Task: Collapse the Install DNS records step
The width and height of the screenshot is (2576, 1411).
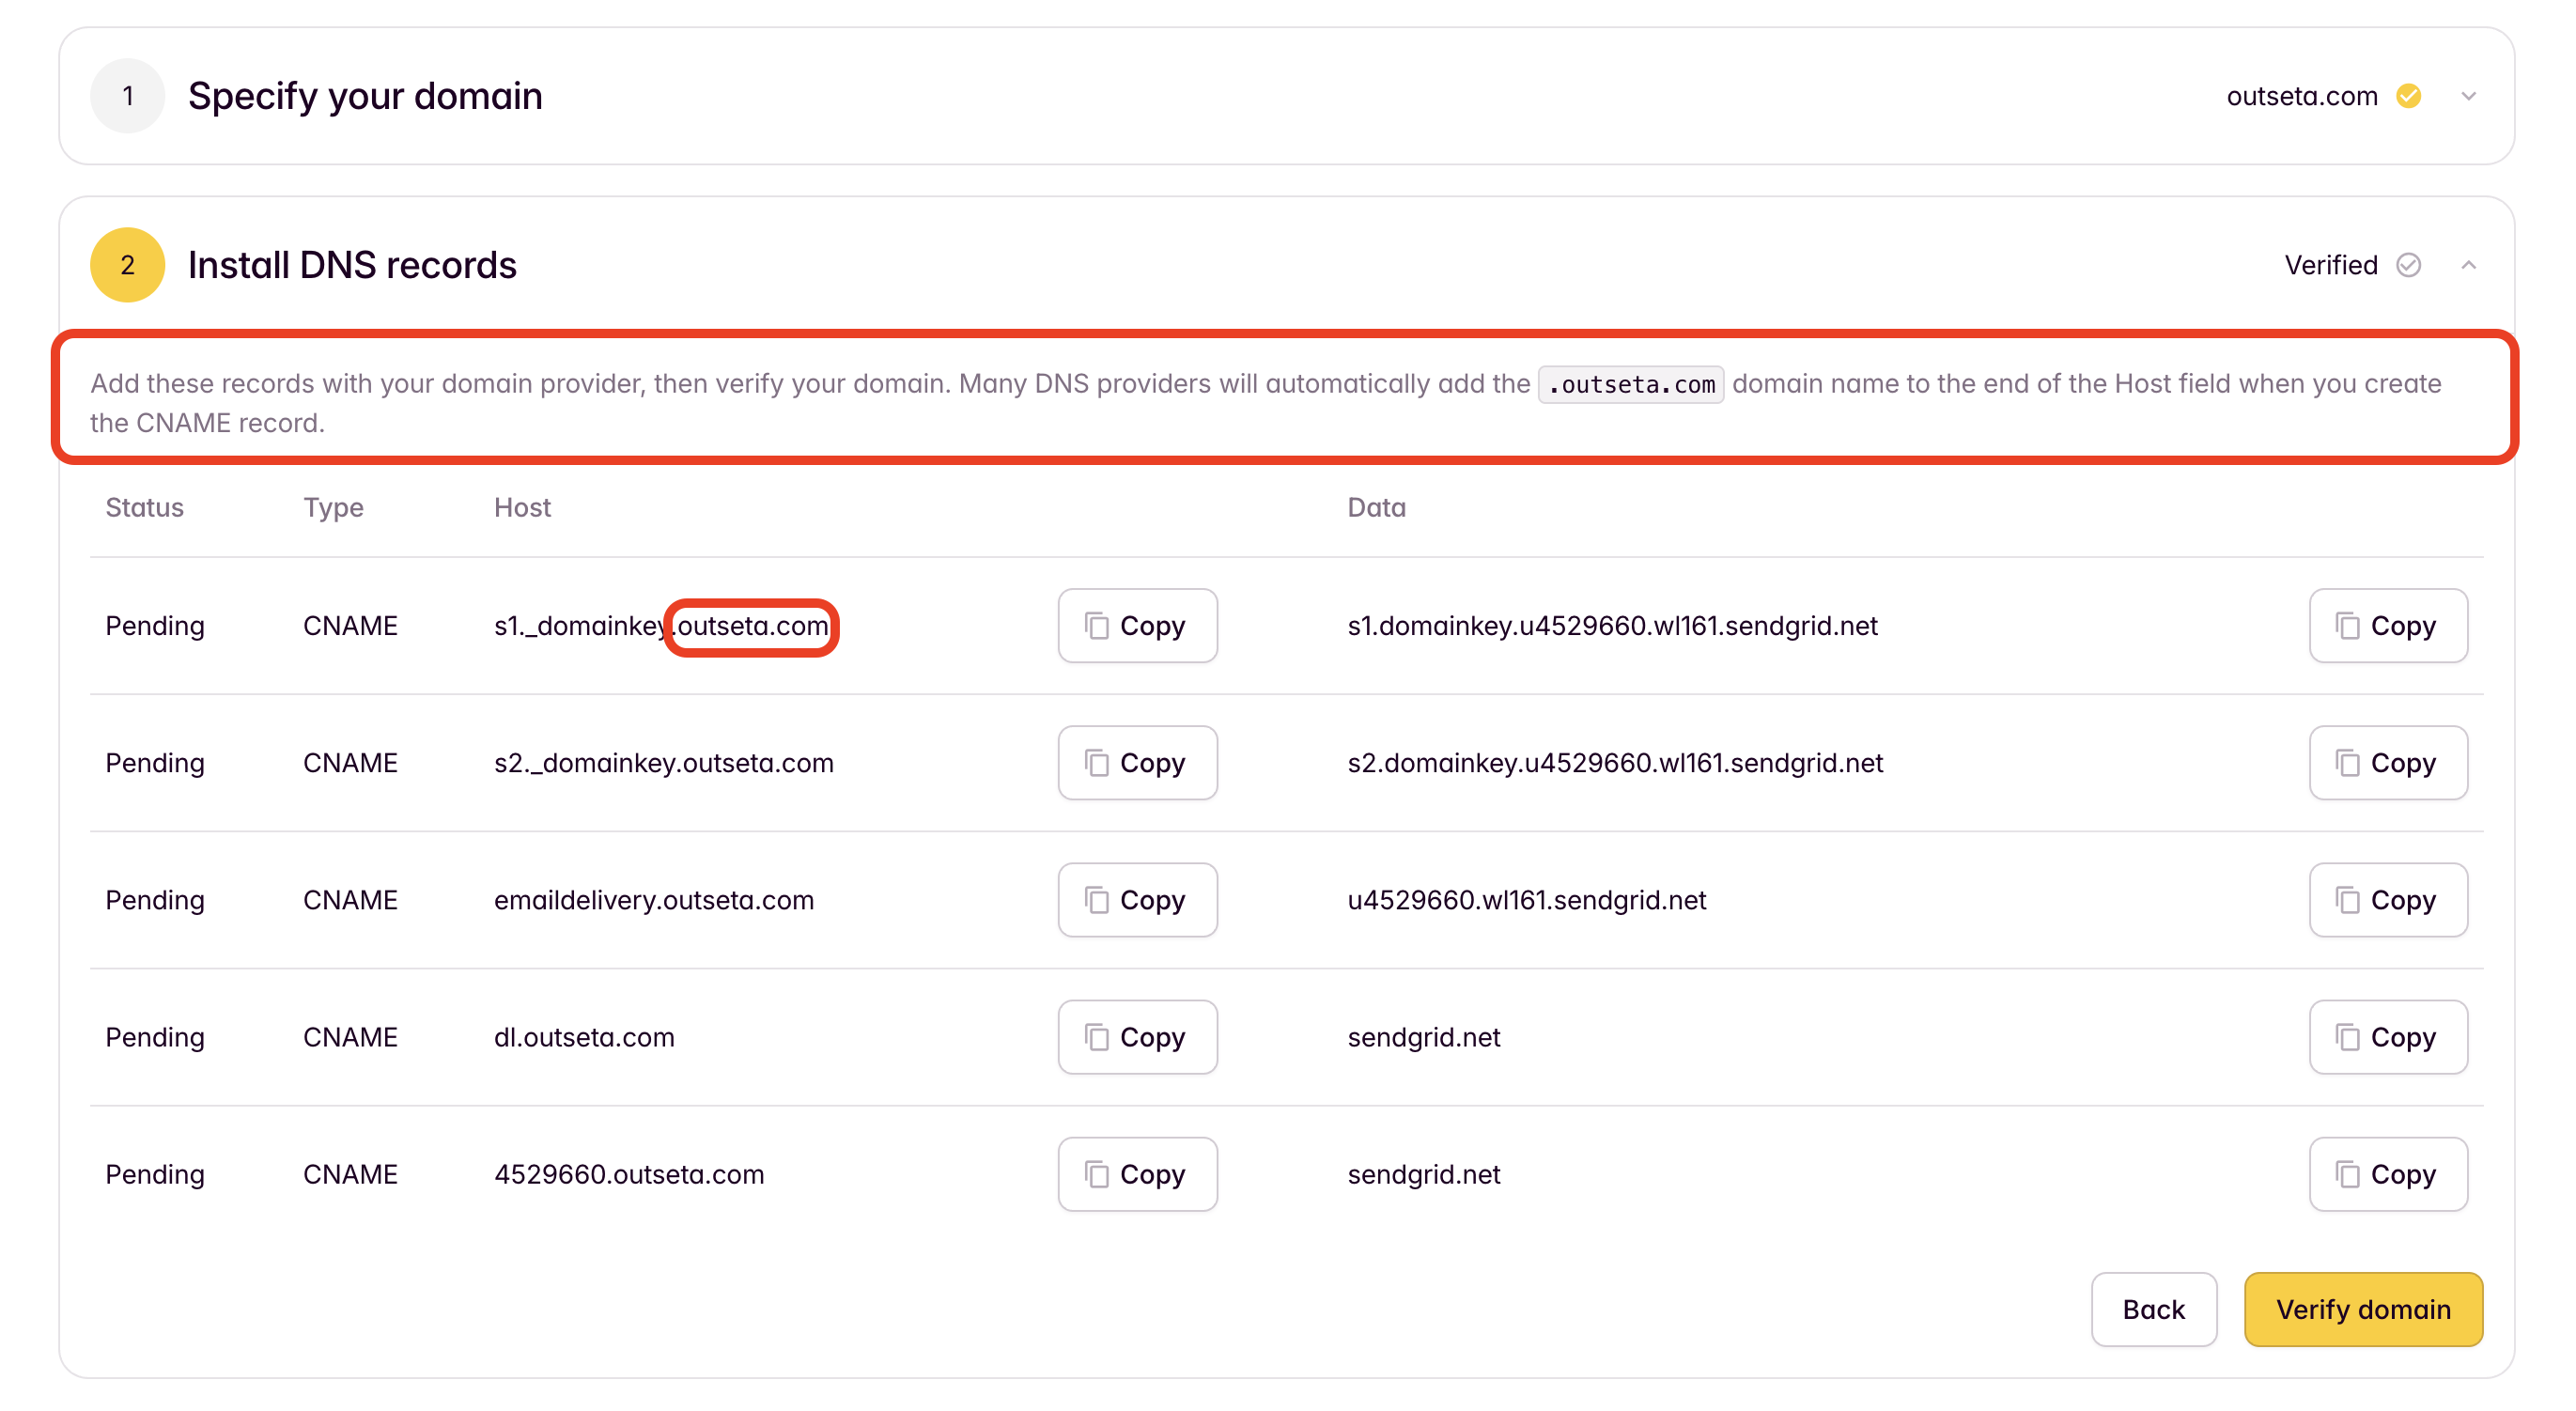Action: click(2467, 265)
